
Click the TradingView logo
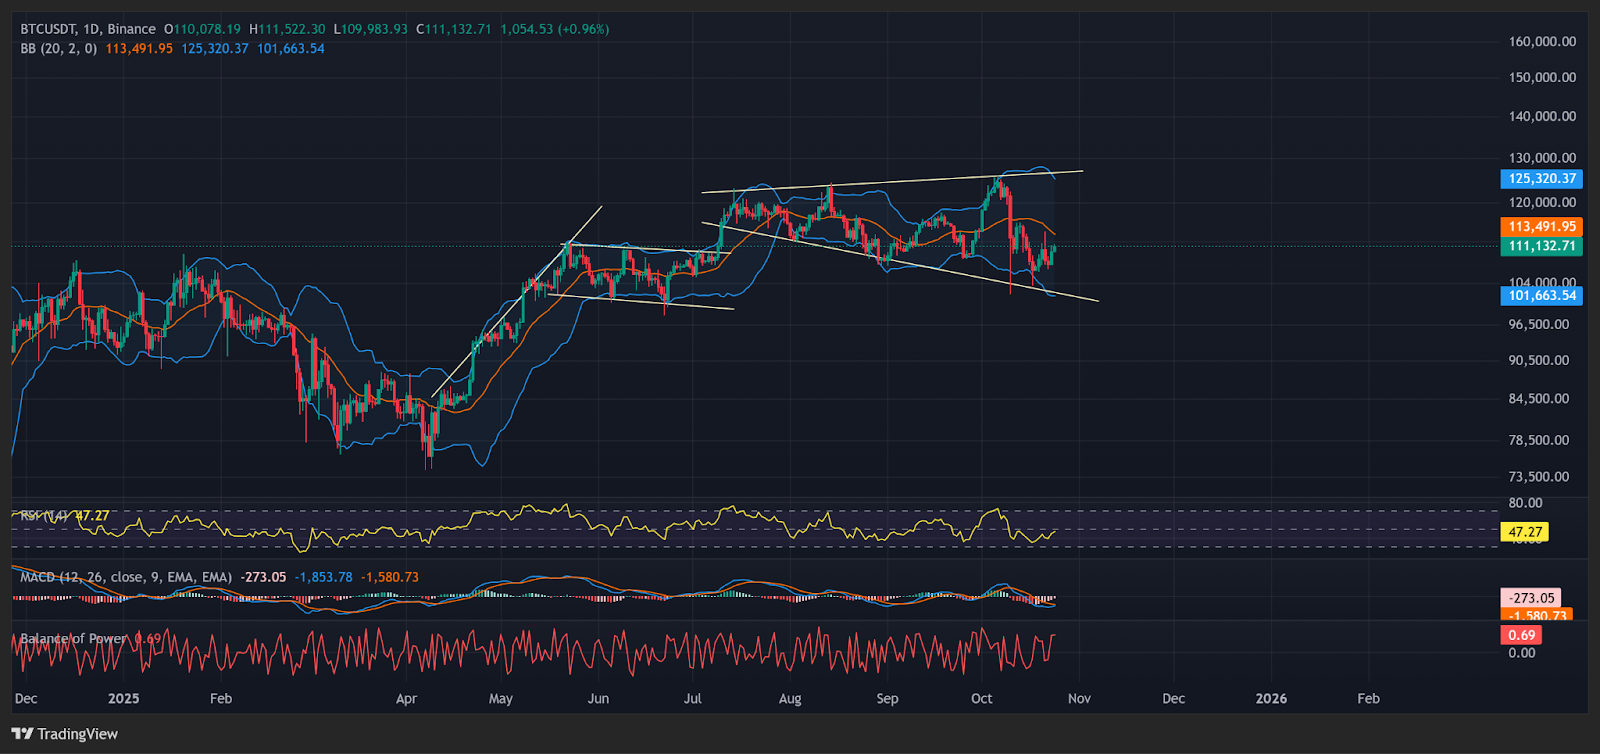click(x=65, y=734)
